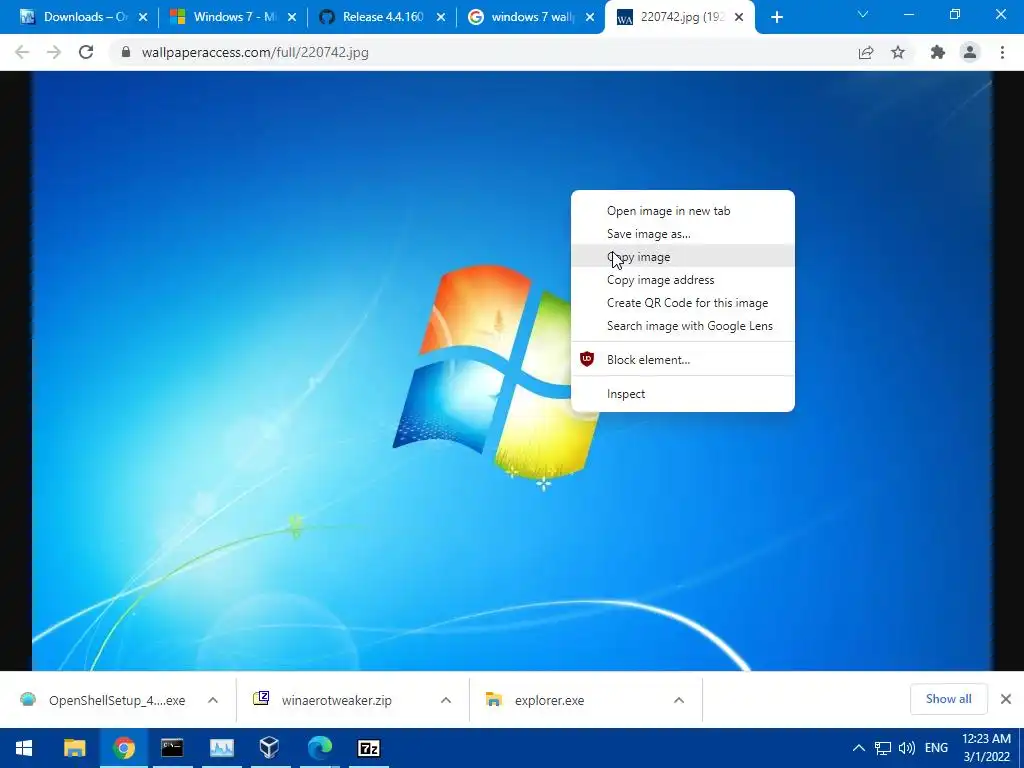This screenshot has height=768, width=1024.
Task: Open the resource monitor taskbar icon
Action: [x=221, y=748]
